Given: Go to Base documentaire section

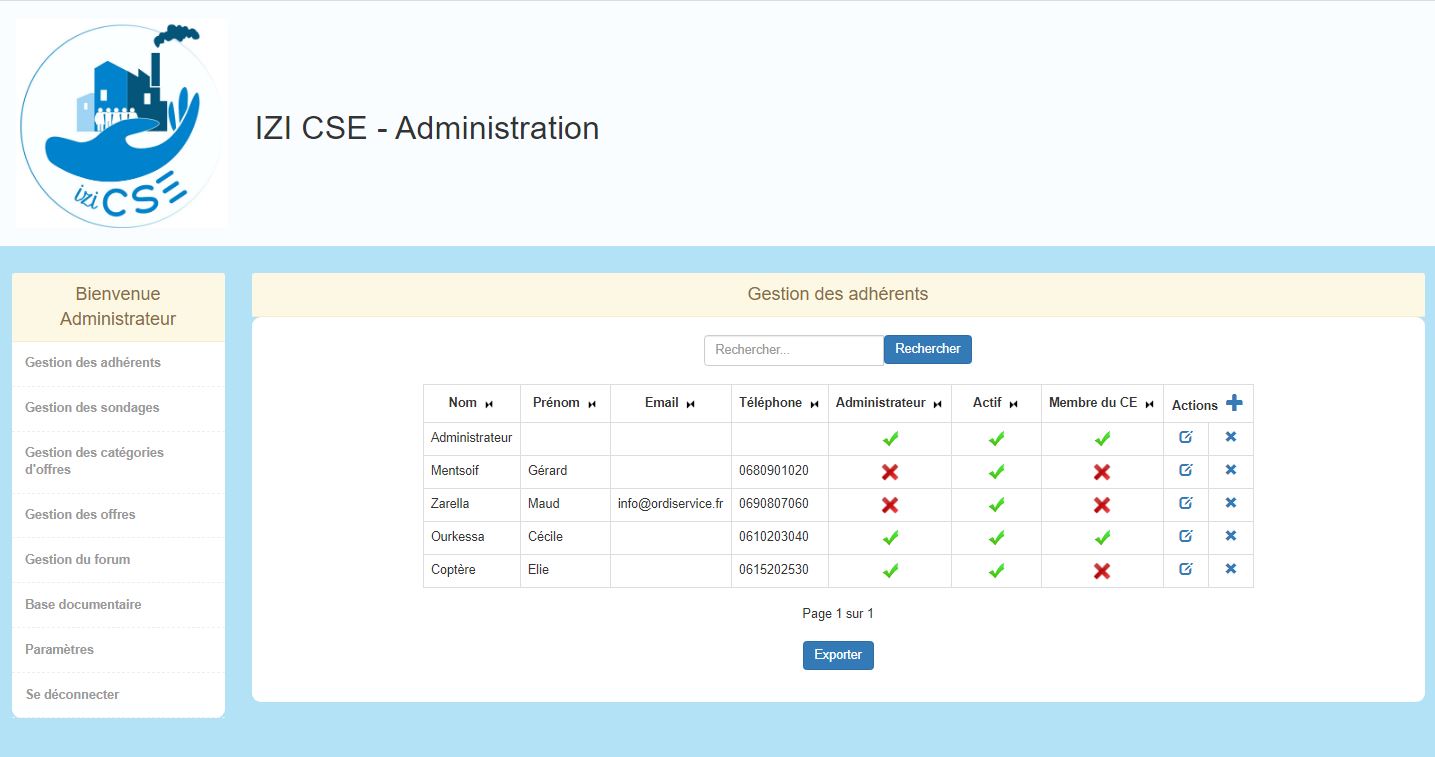Looking at the screenshot, I should pyautogui.click(x=83, y=605).
